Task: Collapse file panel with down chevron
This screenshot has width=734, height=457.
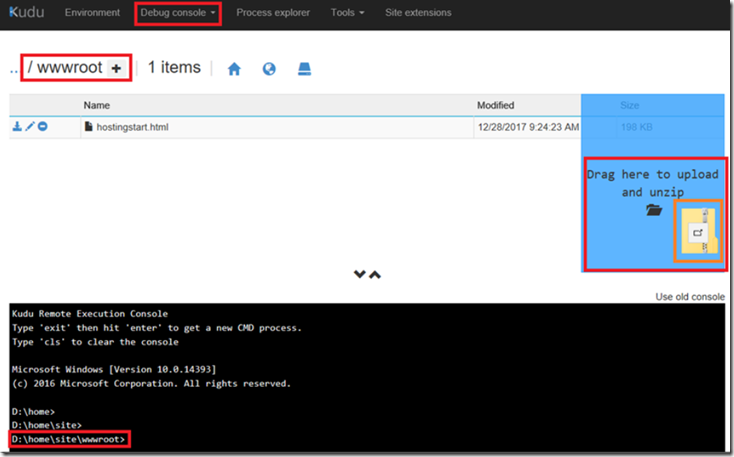Action: pos(360,274)
